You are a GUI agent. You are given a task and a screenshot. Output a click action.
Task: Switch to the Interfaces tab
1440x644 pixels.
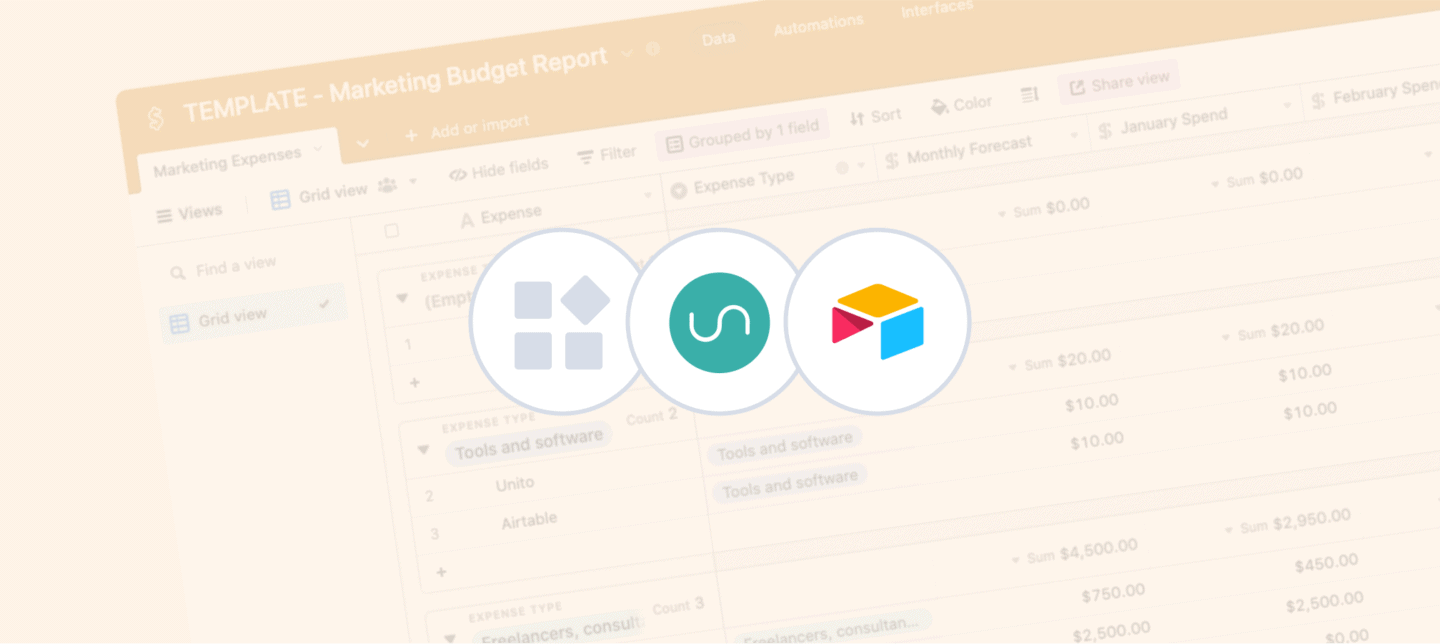(936, 9)
